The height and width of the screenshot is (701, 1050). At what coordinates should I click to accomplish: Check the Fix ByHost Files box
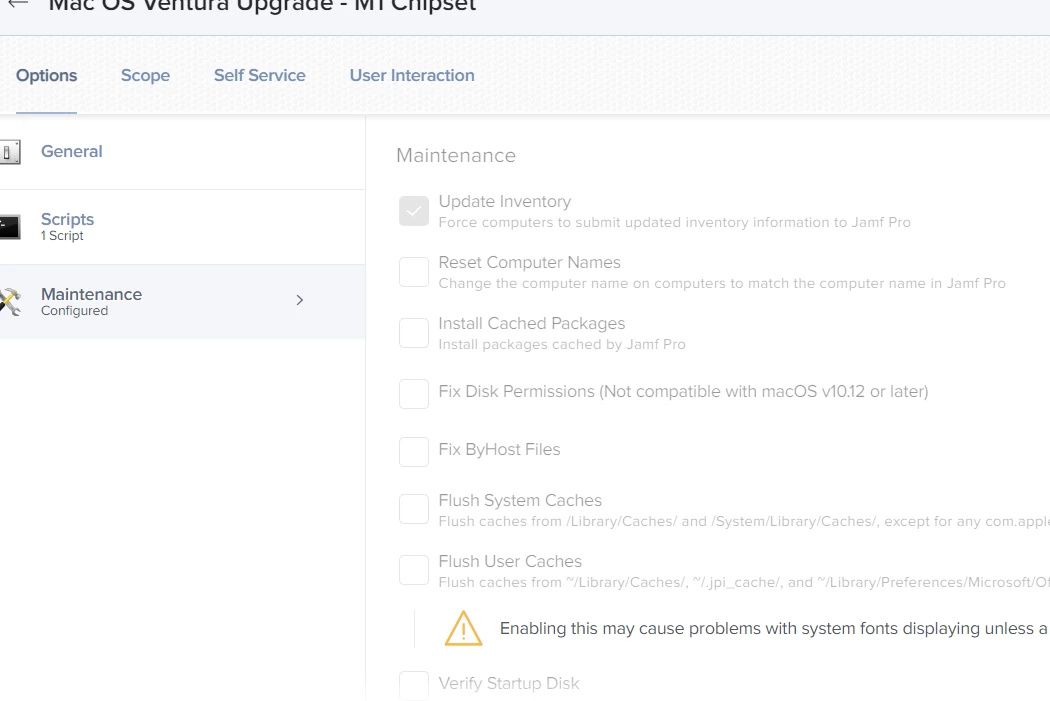click(x=414, y=452)
